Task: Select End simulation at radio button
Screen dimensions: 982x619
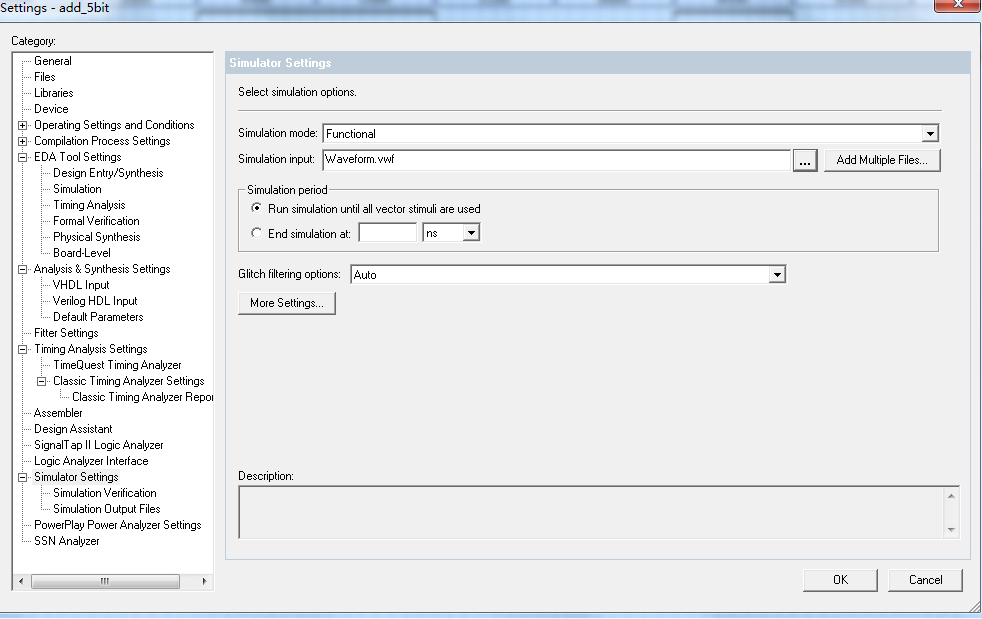Action: (257, 233)
